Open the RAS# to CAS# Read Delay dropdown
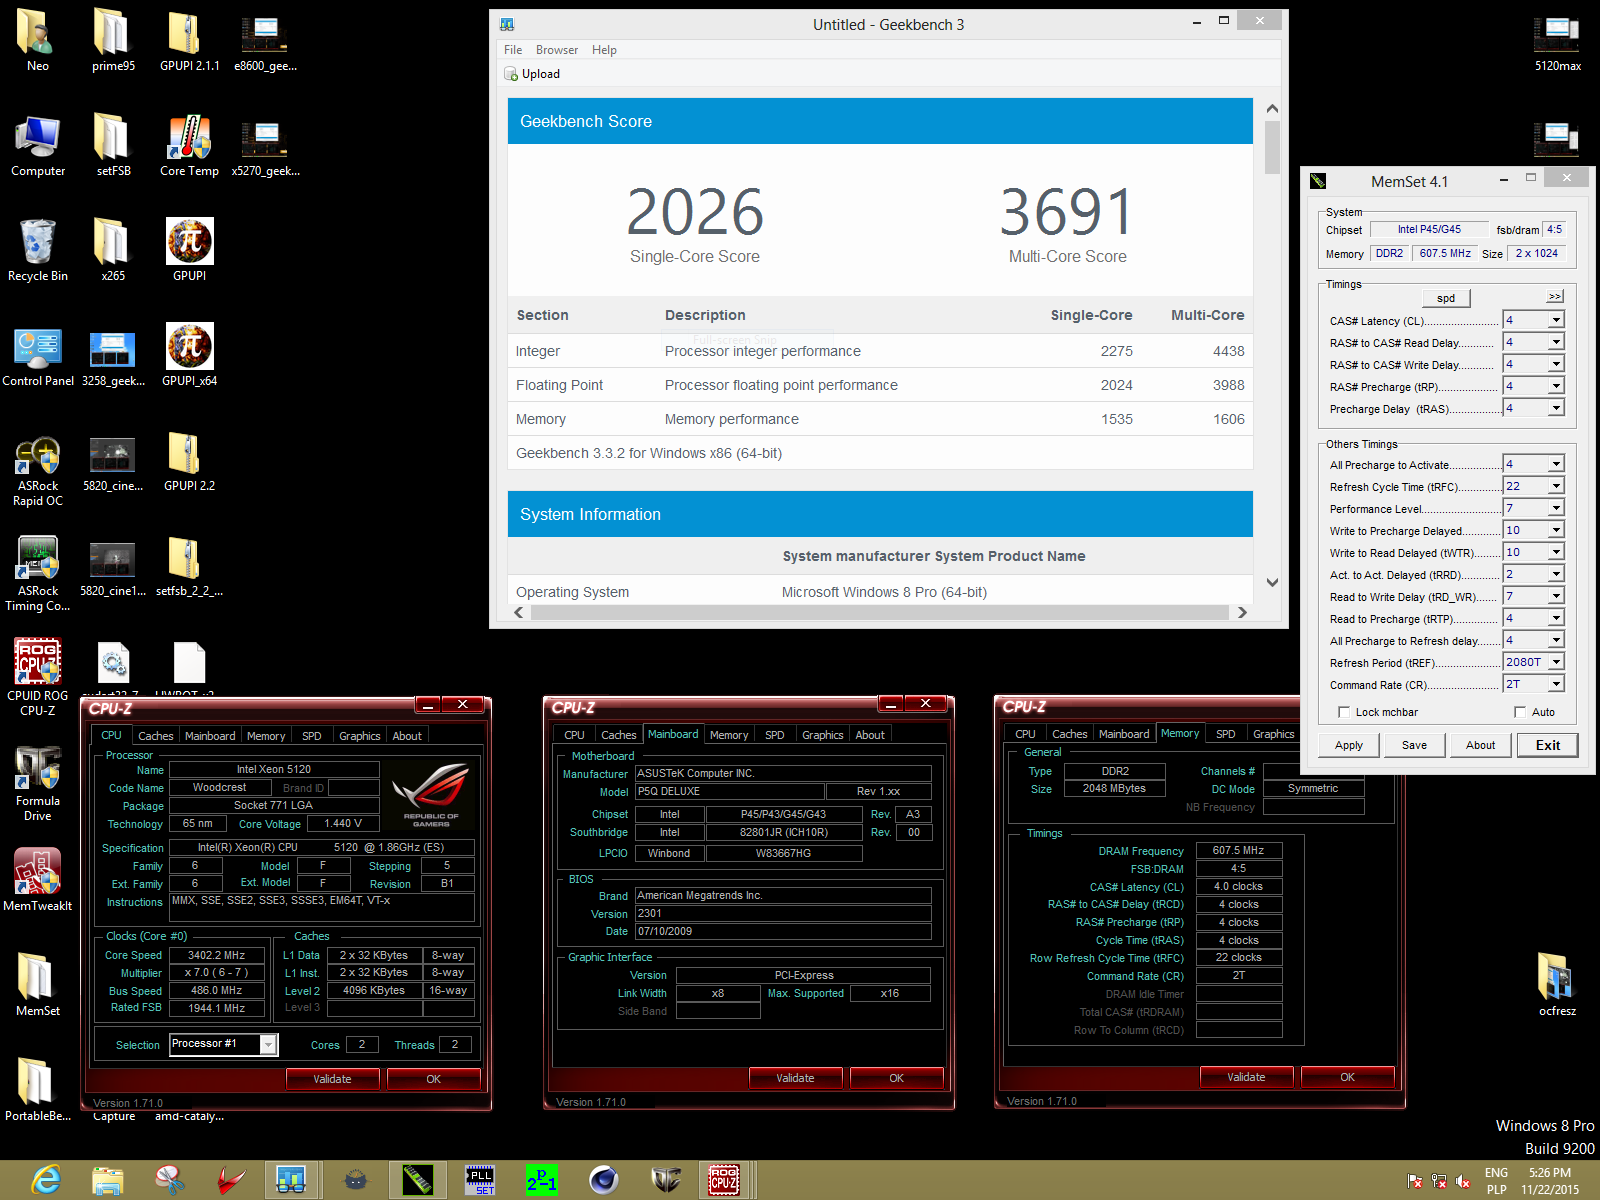This screenshot has width=1600, height=1200. click(1556, 342)
